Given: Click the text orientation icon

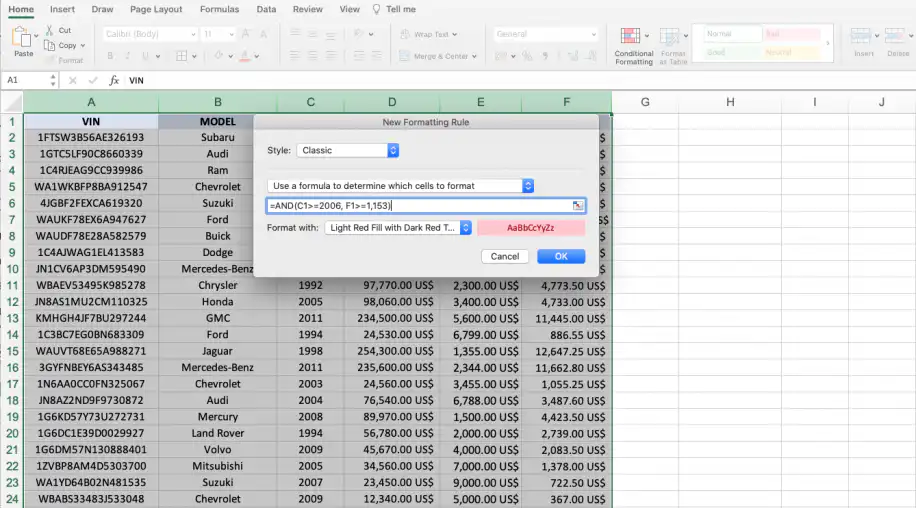Looking at the screenshot, I should coord(359,34).
